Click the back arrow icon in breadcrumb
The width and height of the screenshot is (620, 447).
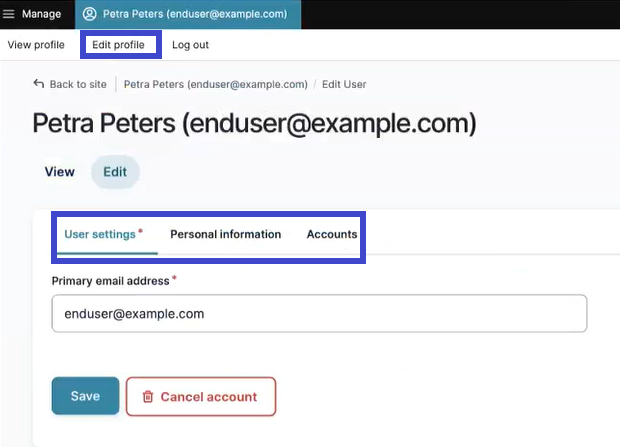coord(39,84)
